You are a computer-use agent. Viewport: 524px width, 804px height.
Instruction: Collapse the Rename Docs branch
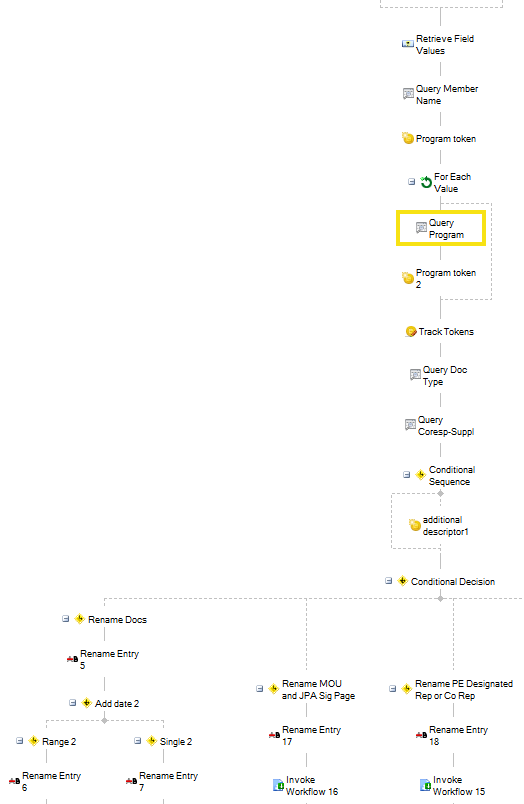pyautogui.click(x=65, y=619)
